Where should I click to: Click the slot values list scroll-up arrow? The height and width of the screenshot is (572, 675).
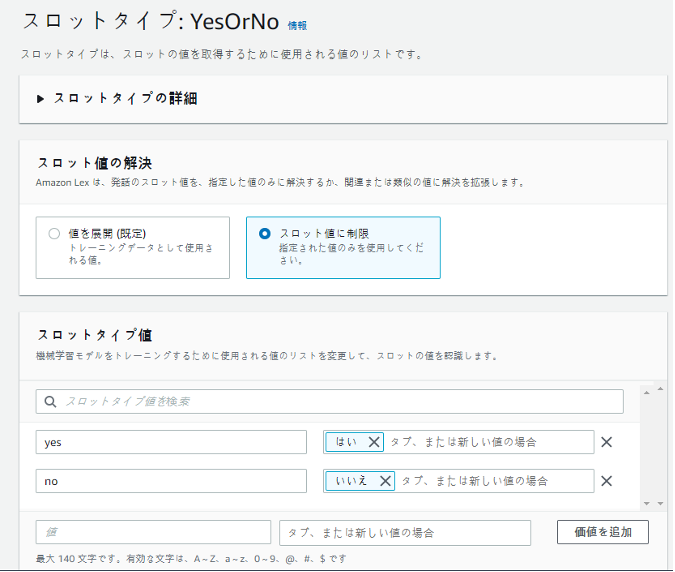click(647, 393)
